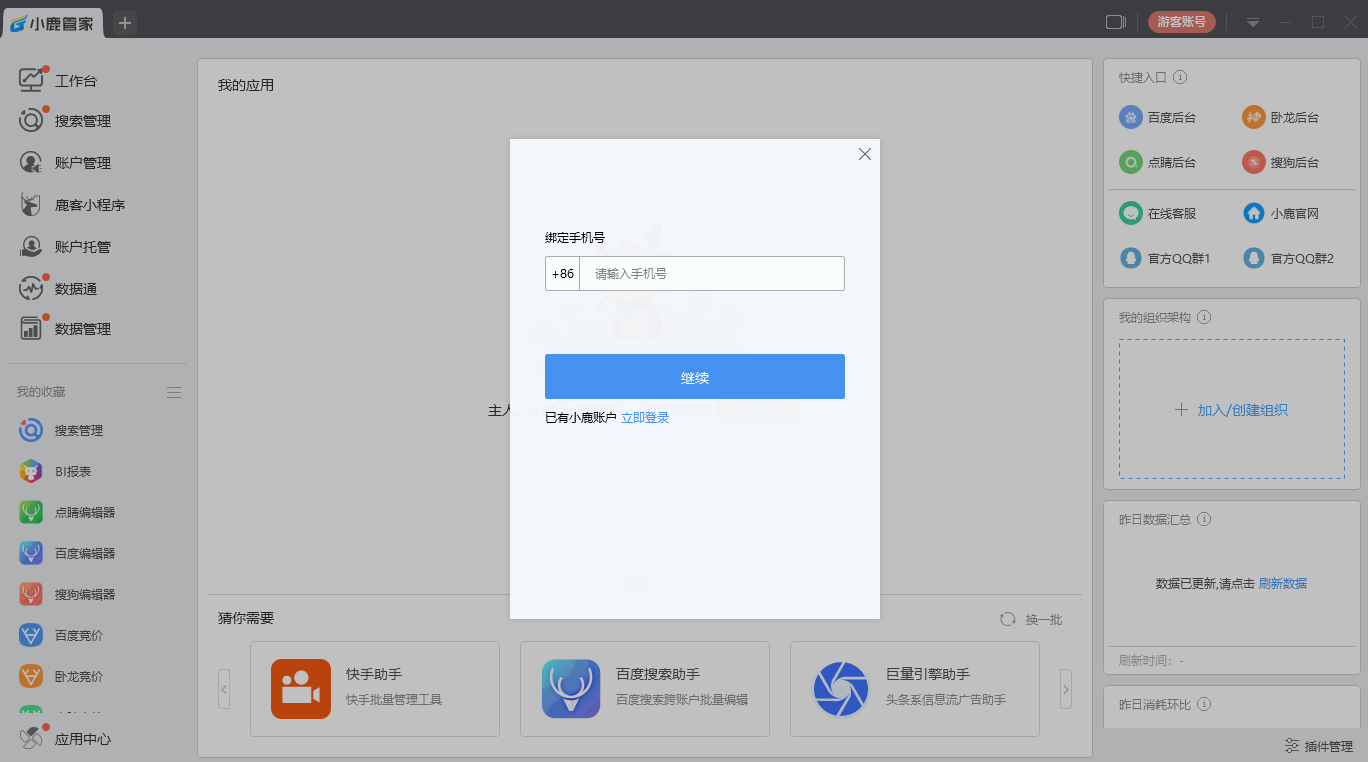The width and height of the screenshot is (1368, 762).
Task: Open 百度编辑器 from the favorites list
Action: (68, 553)
